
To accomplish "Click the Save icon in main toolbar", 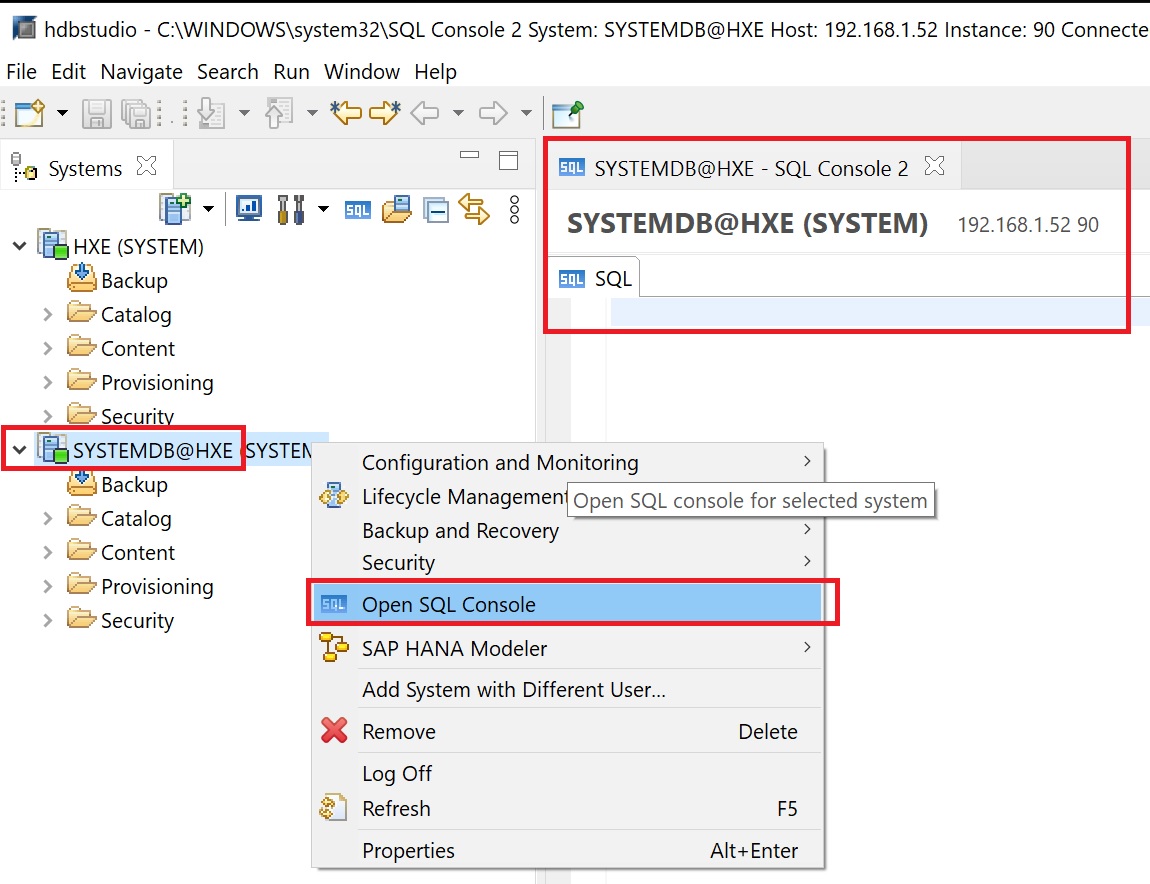I will 96,114.
